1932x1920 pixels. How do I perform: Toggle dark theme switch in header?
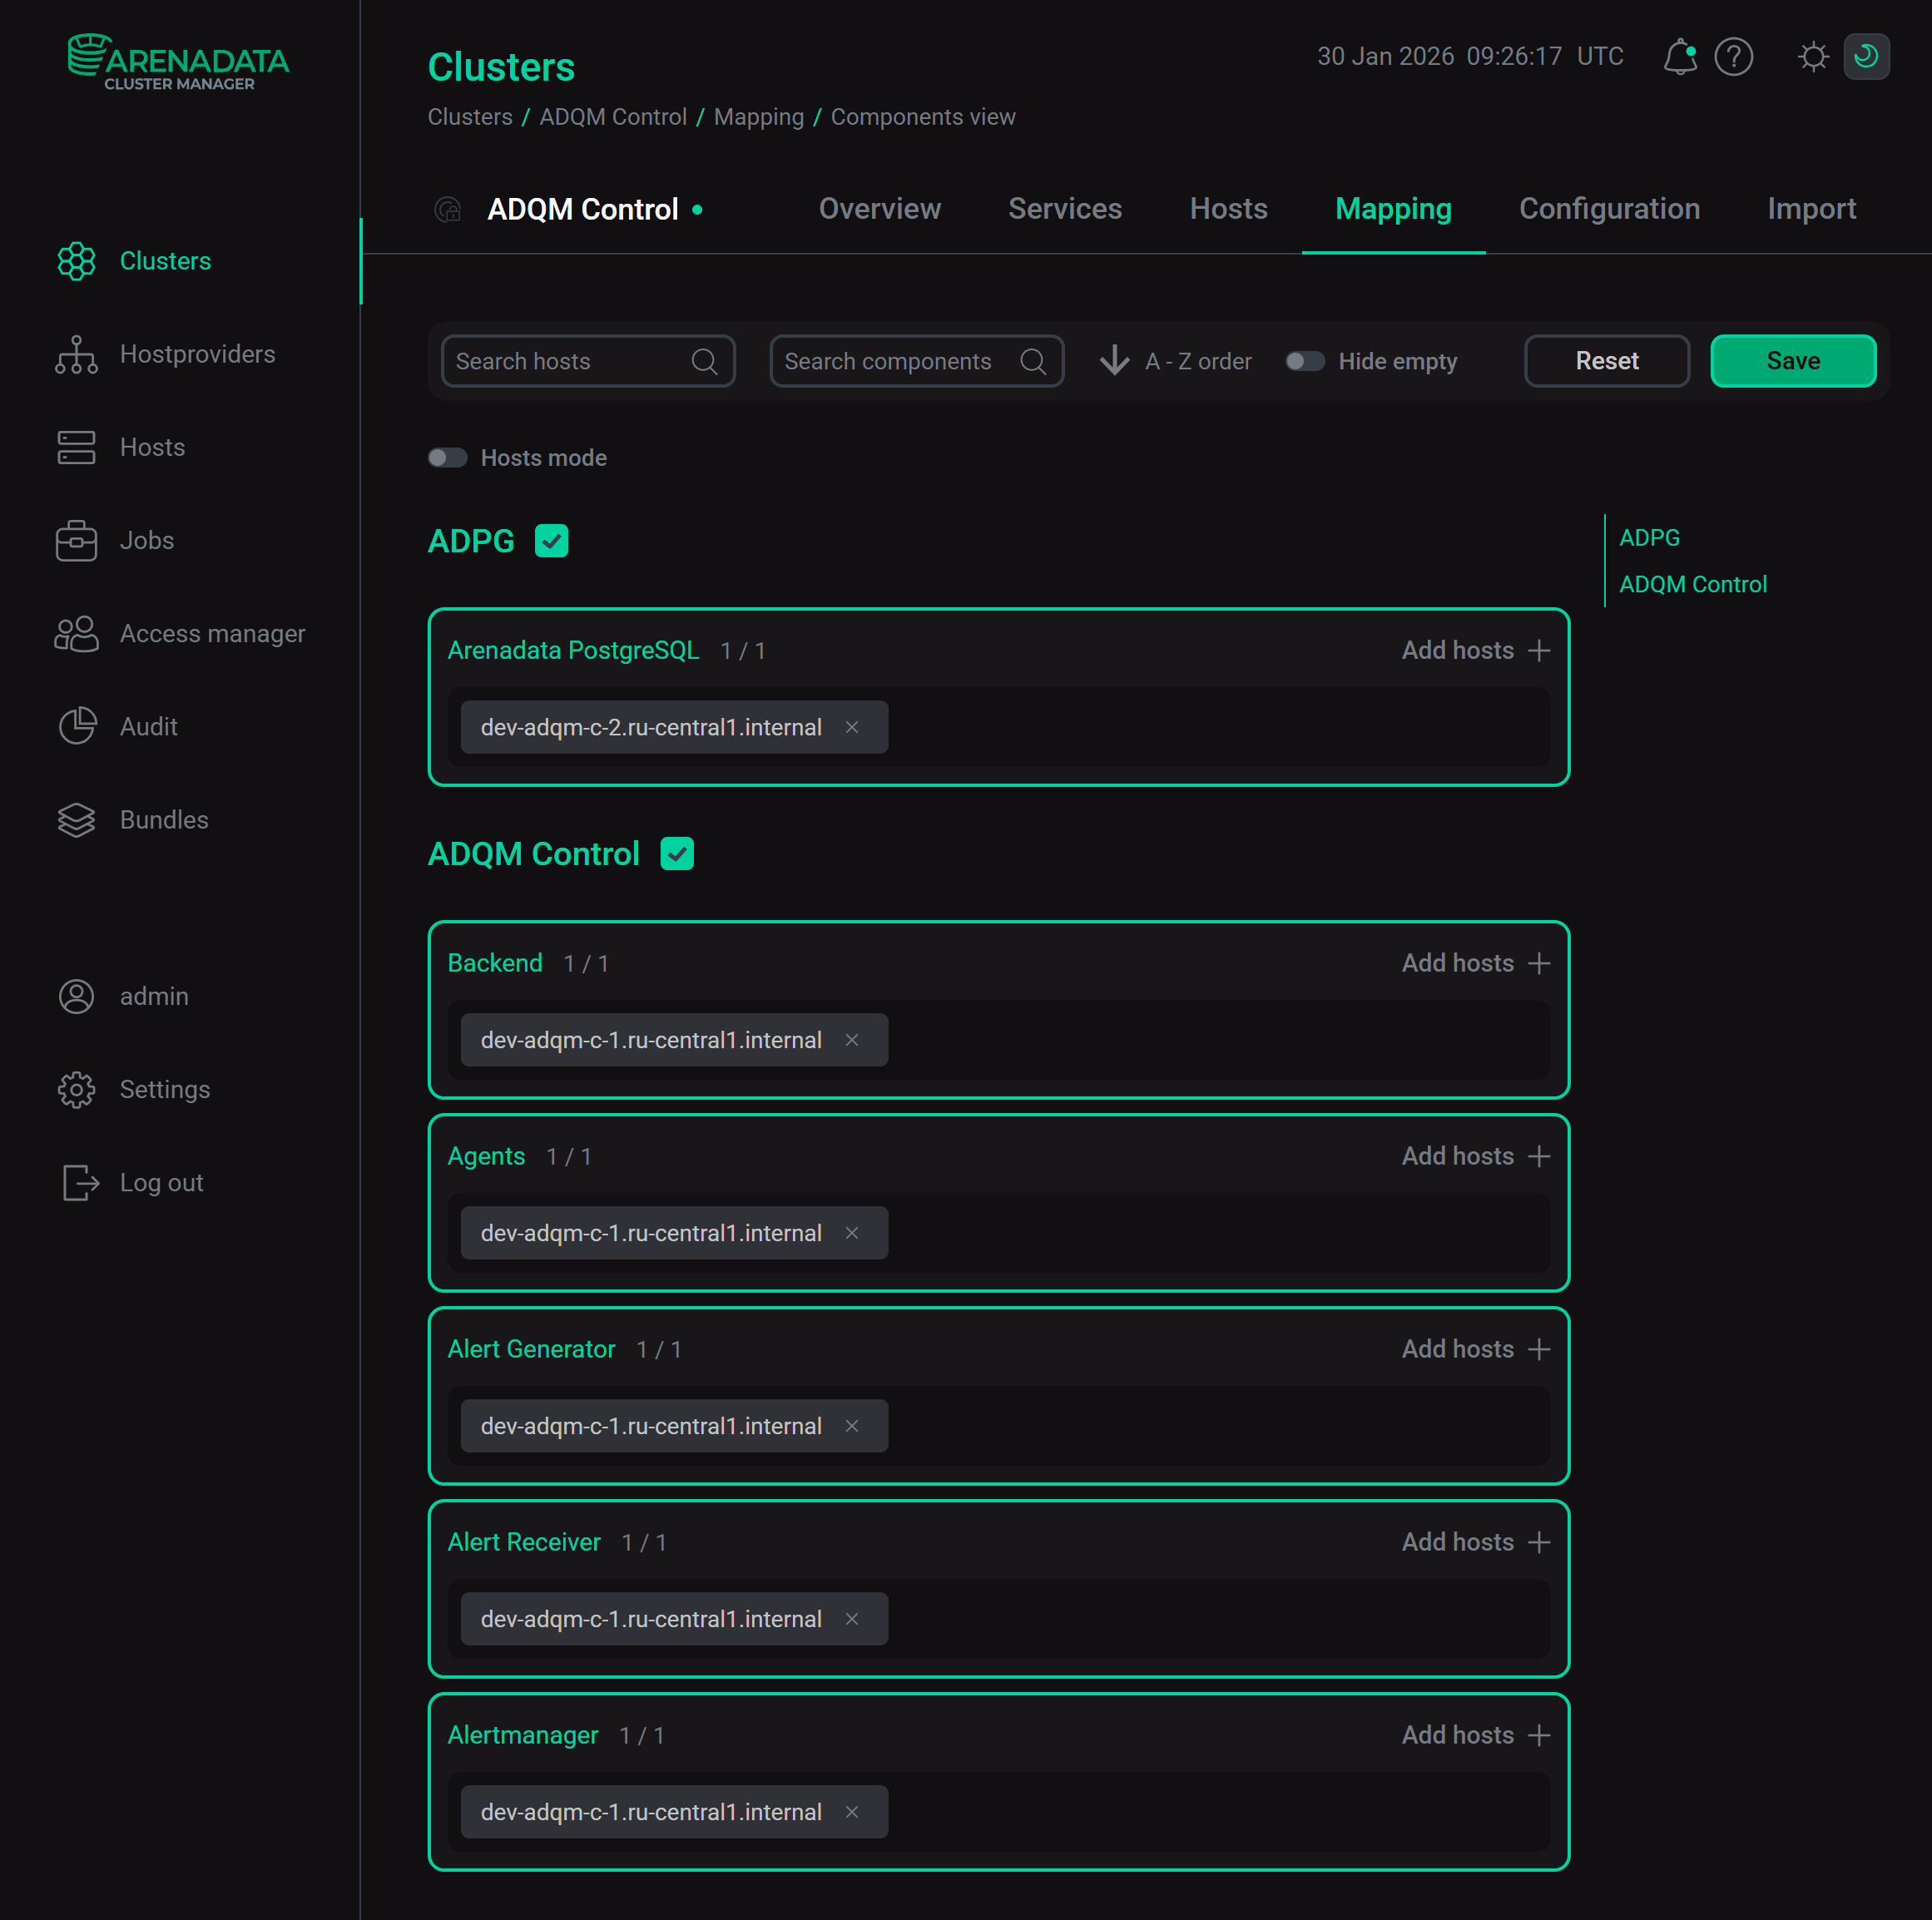[1866, 57]
